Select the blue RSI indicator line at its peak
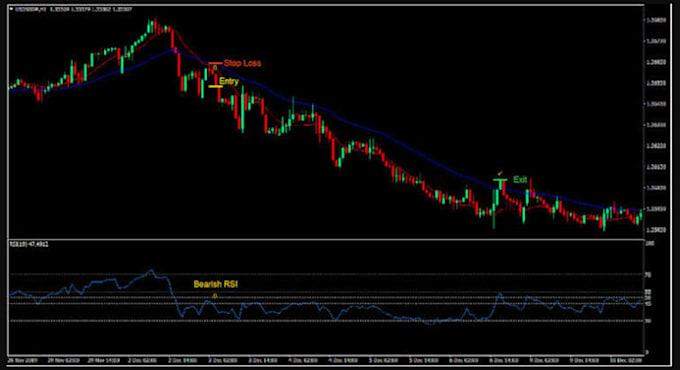Screen dimensions: 680x370 tap(151, 271)
